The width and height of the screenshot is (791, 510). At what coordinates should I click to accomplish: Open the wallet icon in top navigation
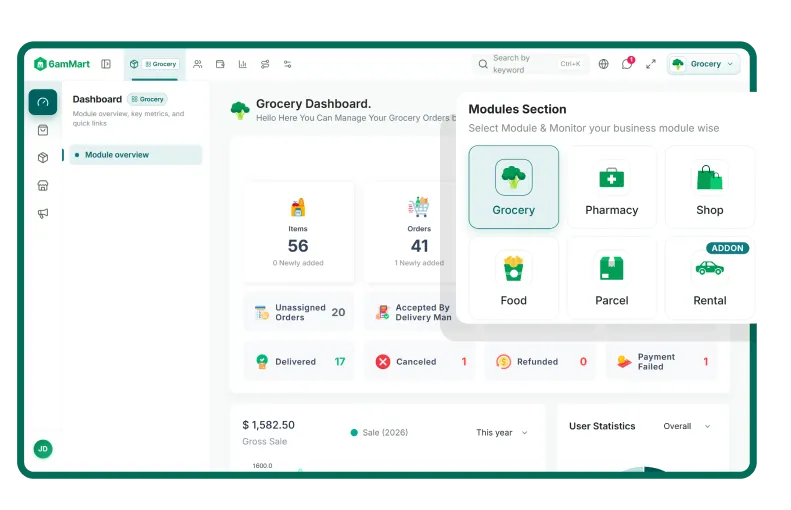(x=220, y=64)
